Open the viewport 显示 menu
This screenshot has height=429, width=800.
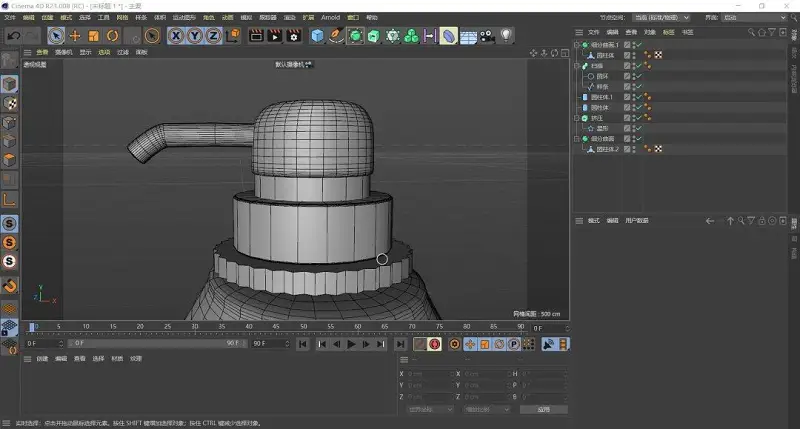85,52
